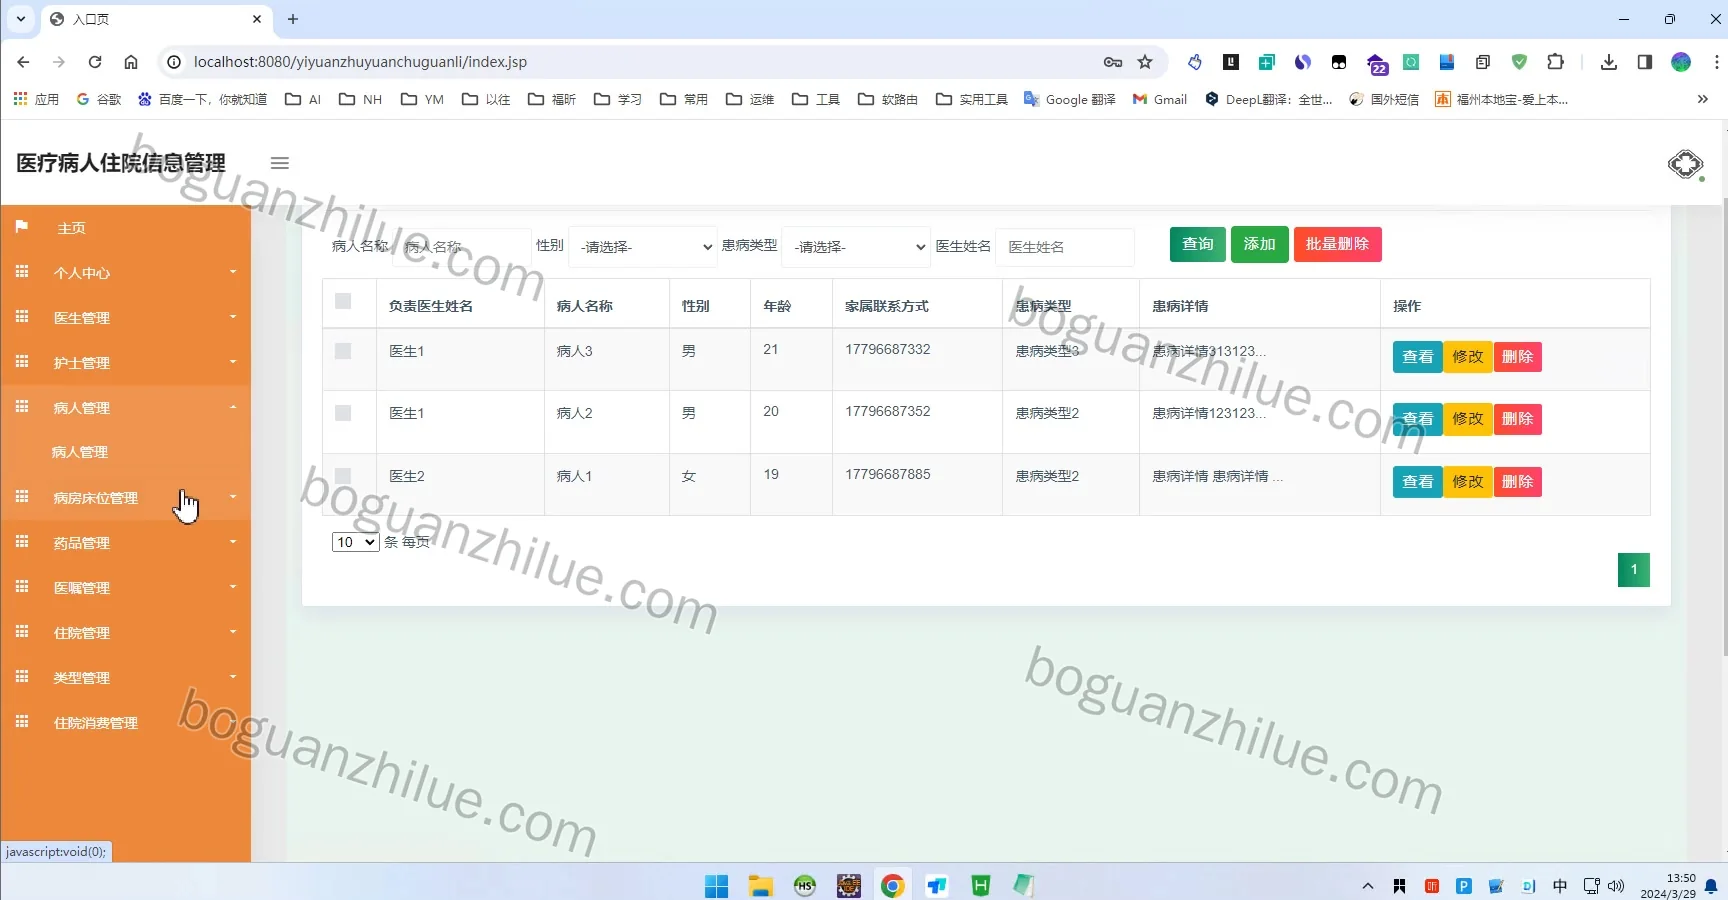Expand the 住院管理 sidebar menu
Image resolution: width=1728 pixels, height=900 pixels.
point(125,632)
